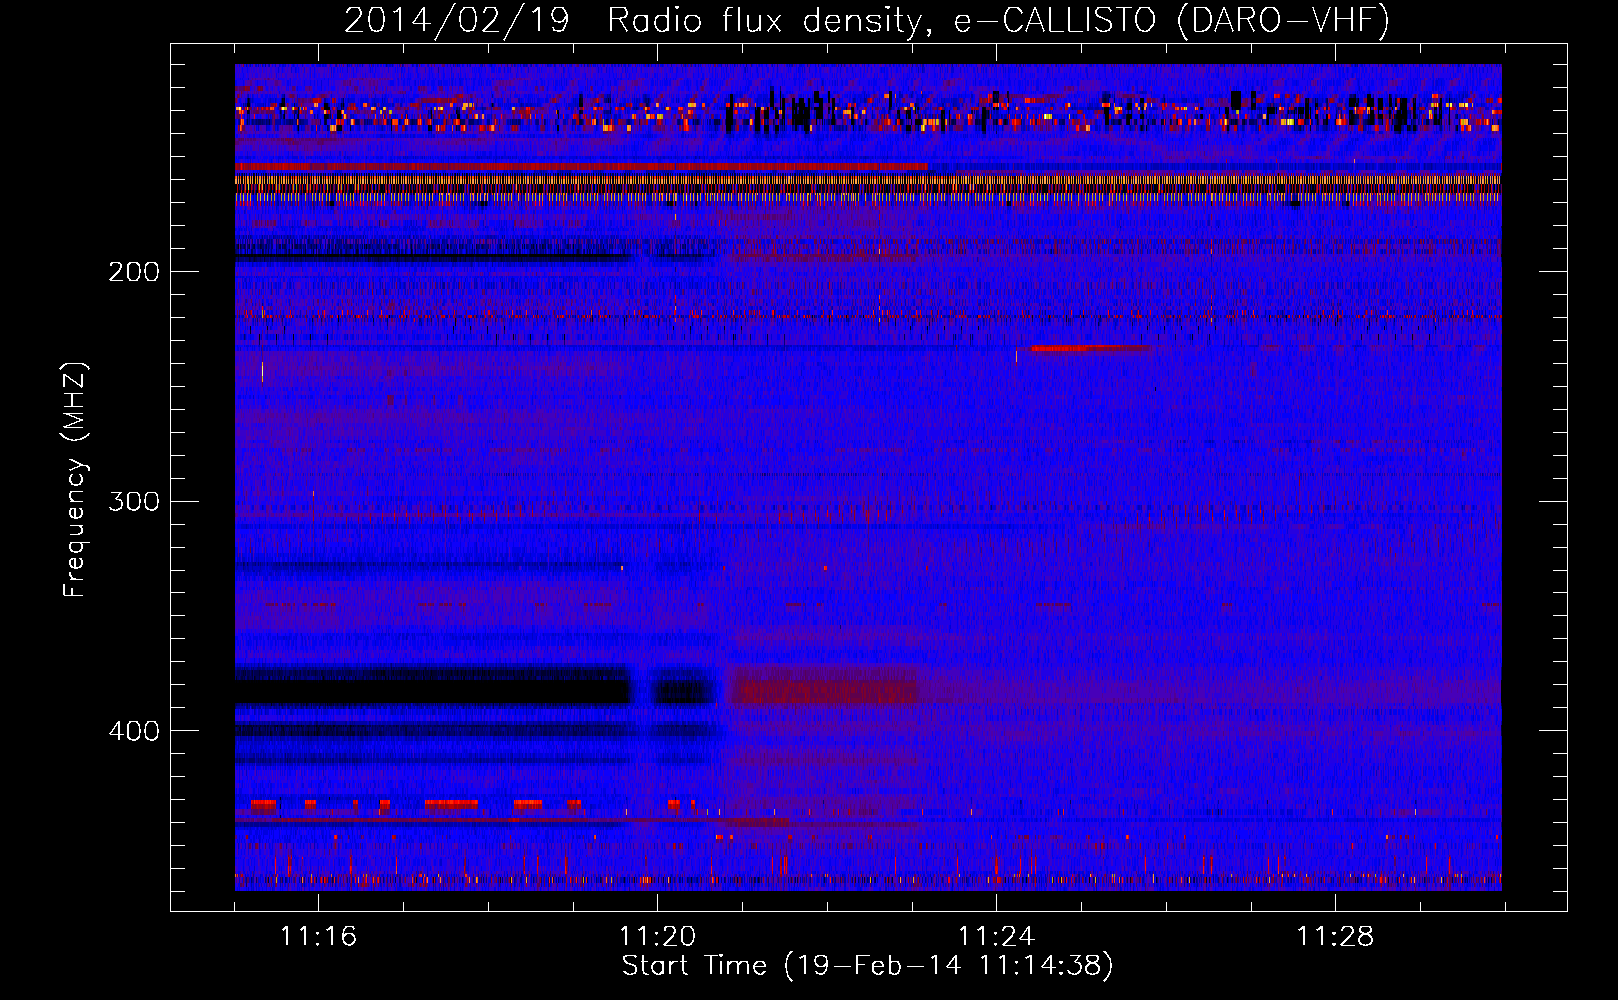Click the 11:24 time tick label
Screen dimensions: 1618x1000
tap(996, 937)
